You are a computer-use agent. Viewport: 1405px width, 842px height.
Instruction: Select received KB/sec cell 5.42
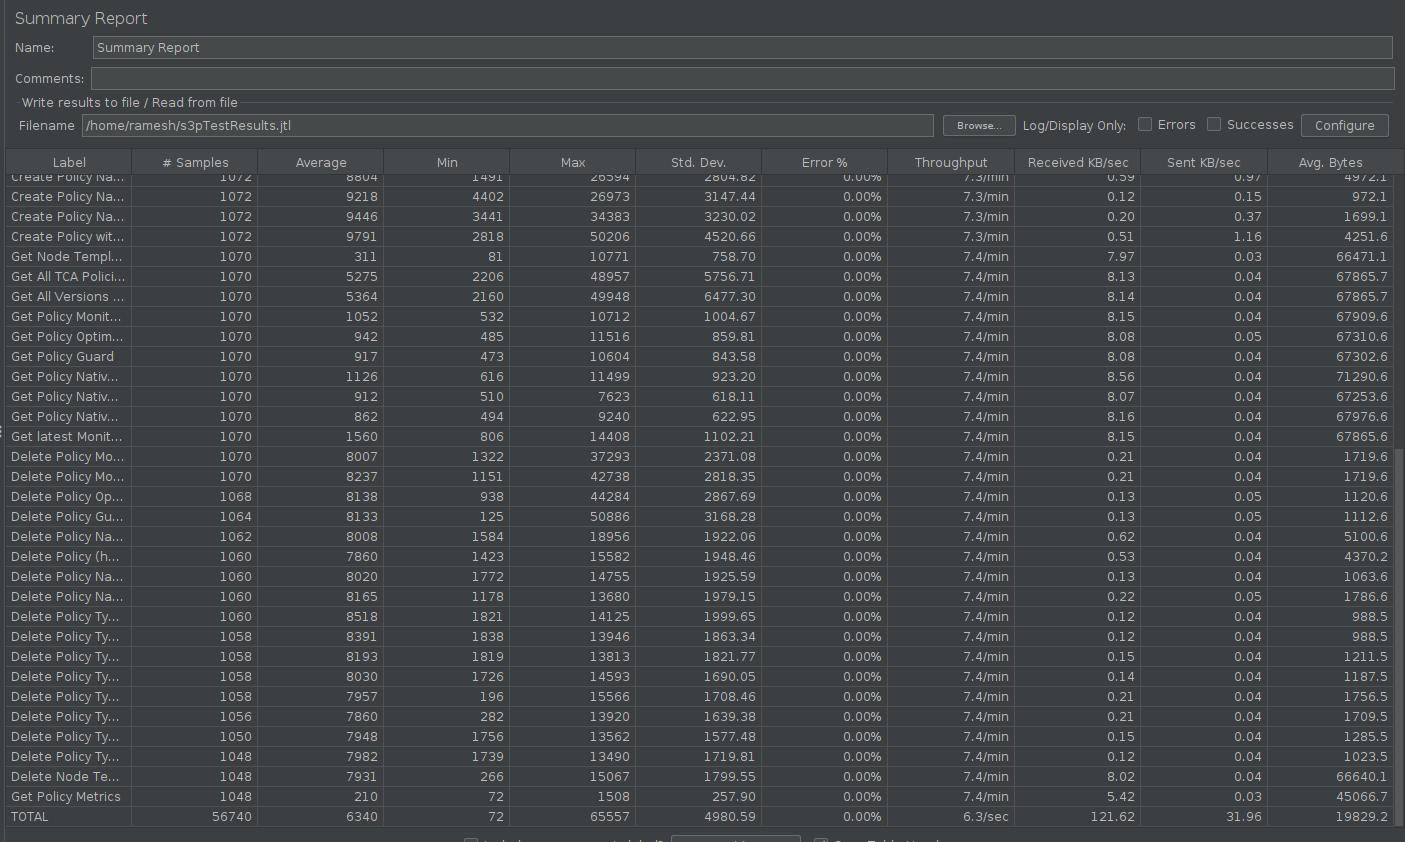[x=1120, y=797]
